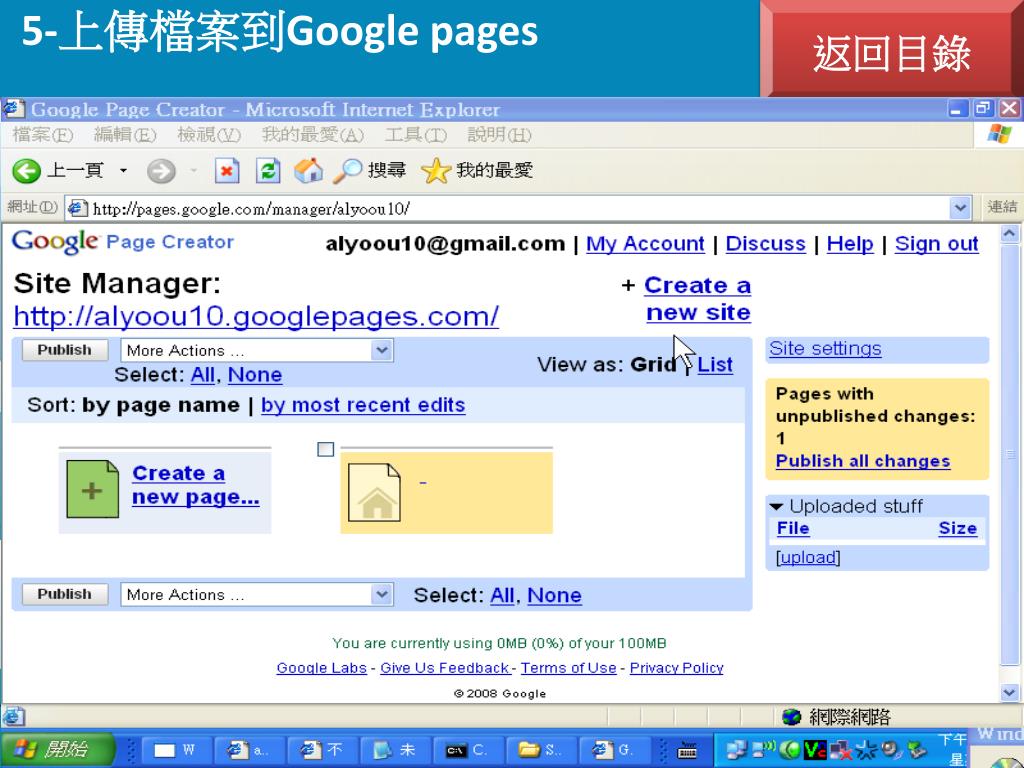Viewport: 1024px width, 768px height.
Task: Collapse the Uploaded stuff section triangle
Action: 776,507
